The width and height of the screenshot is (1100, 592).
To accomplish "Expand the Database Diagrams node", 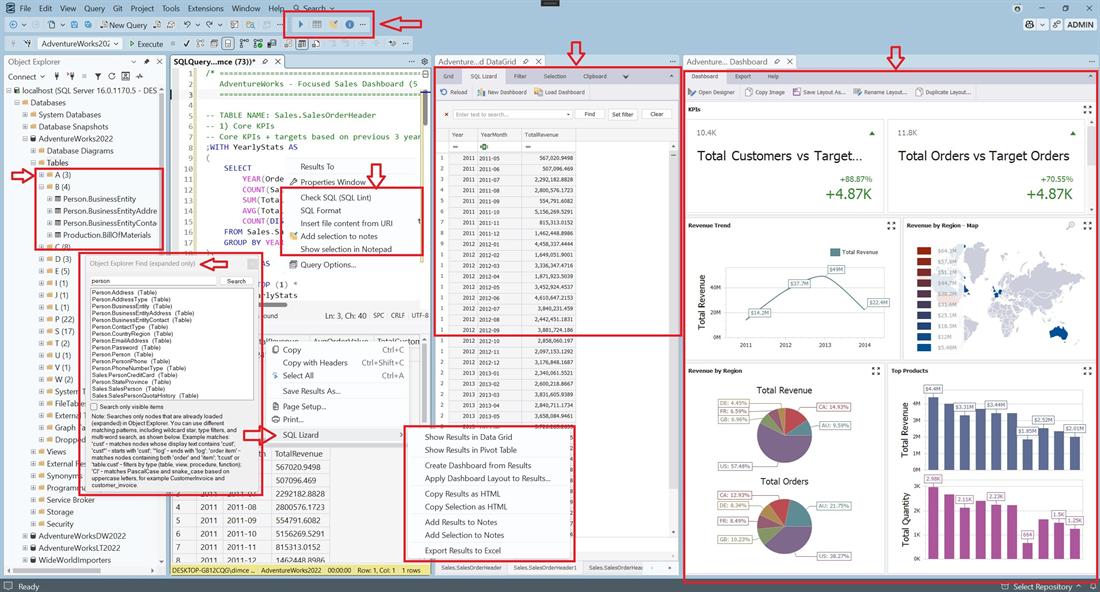I will click(33, 151).
